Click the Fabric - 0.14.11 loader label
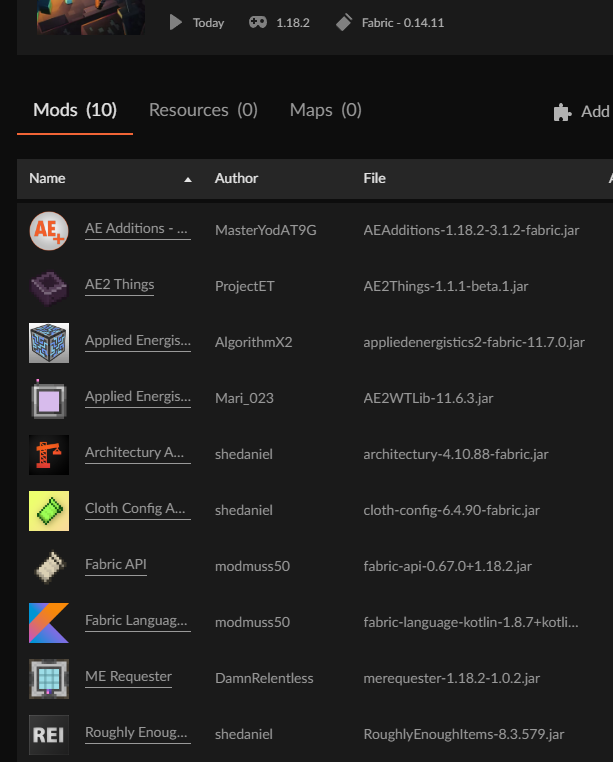Screen dimensions: 613x762 403,23
